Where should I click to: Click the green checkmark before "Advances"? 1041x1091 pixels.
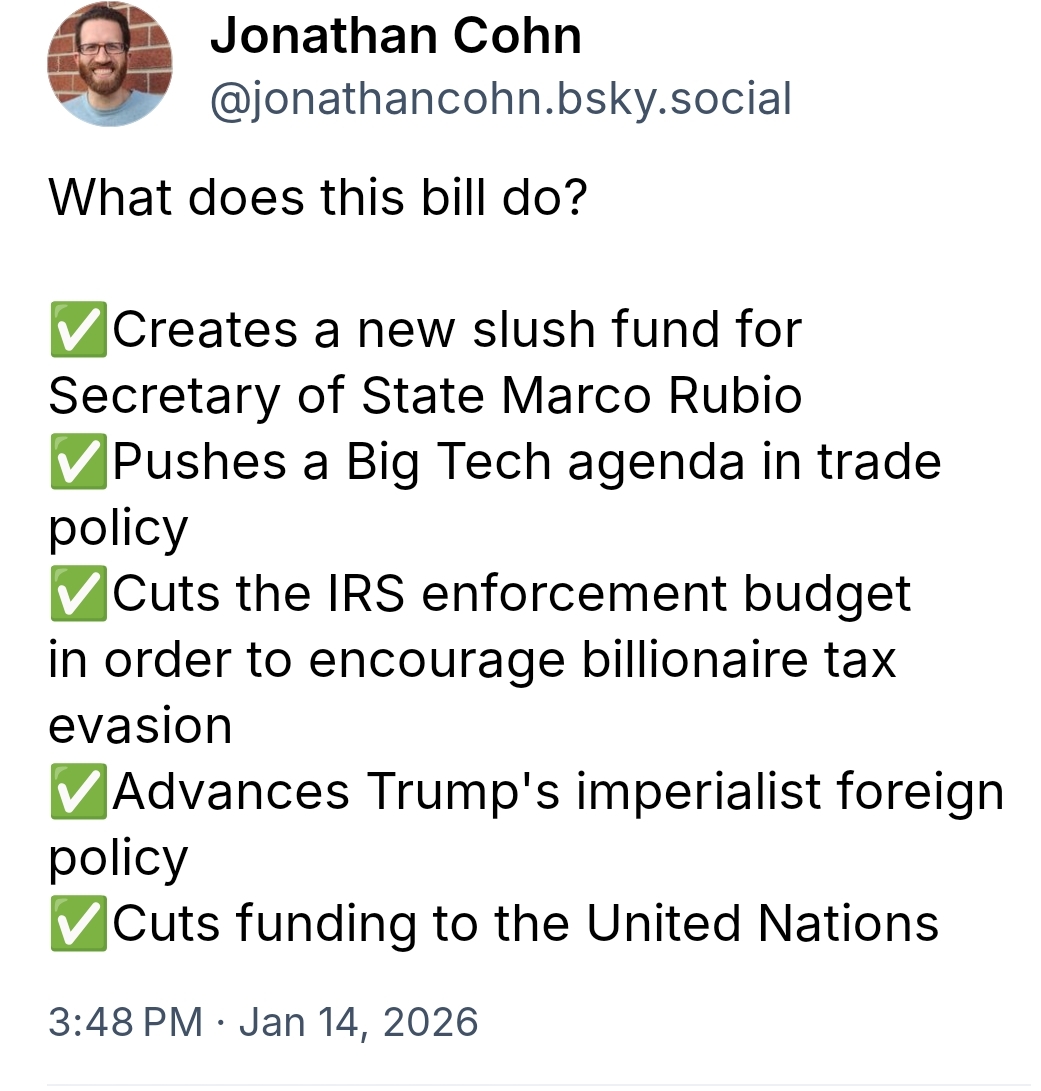[x=78, y=792]
